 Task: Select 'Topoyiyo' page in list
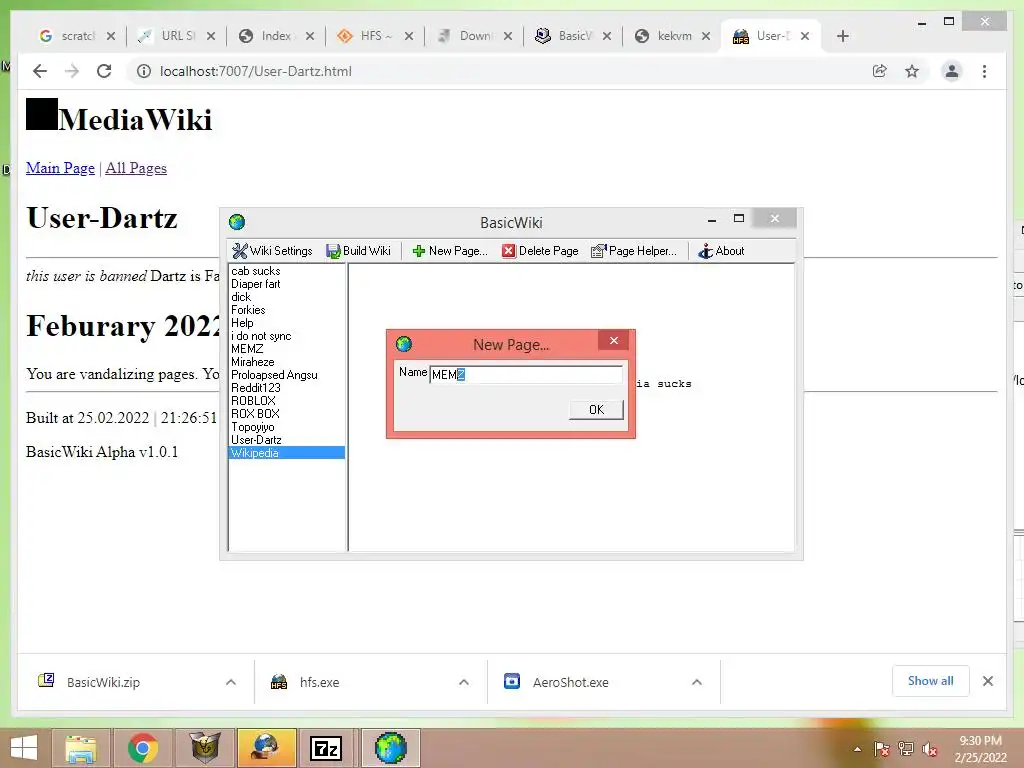253,427
